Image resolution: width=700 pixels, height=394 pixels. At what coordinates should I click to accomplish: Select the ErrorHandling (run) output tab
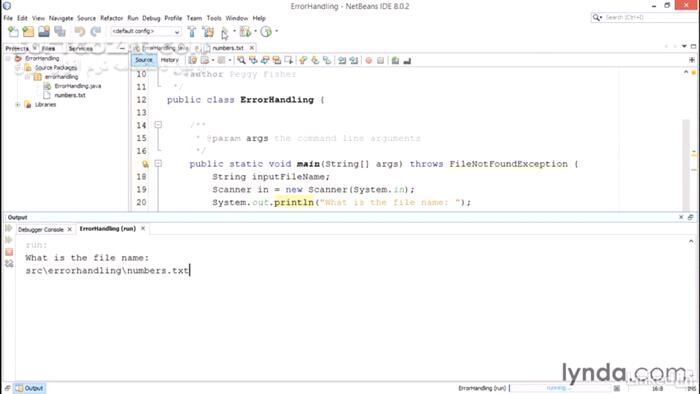pyautogui.click(x=108, y=228)
